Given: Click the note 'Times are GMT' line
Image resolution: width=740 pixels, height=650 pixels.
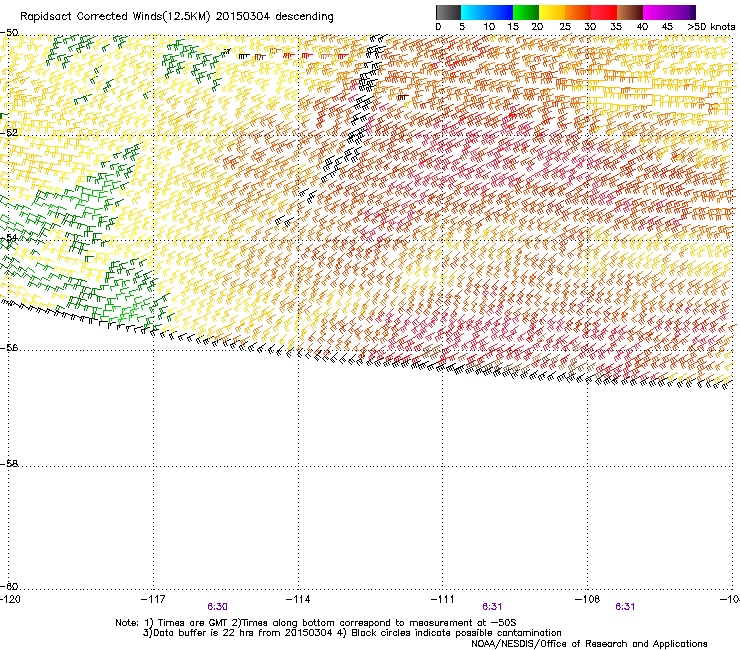Looking at the screenshot, I should [x=316, y=623].
